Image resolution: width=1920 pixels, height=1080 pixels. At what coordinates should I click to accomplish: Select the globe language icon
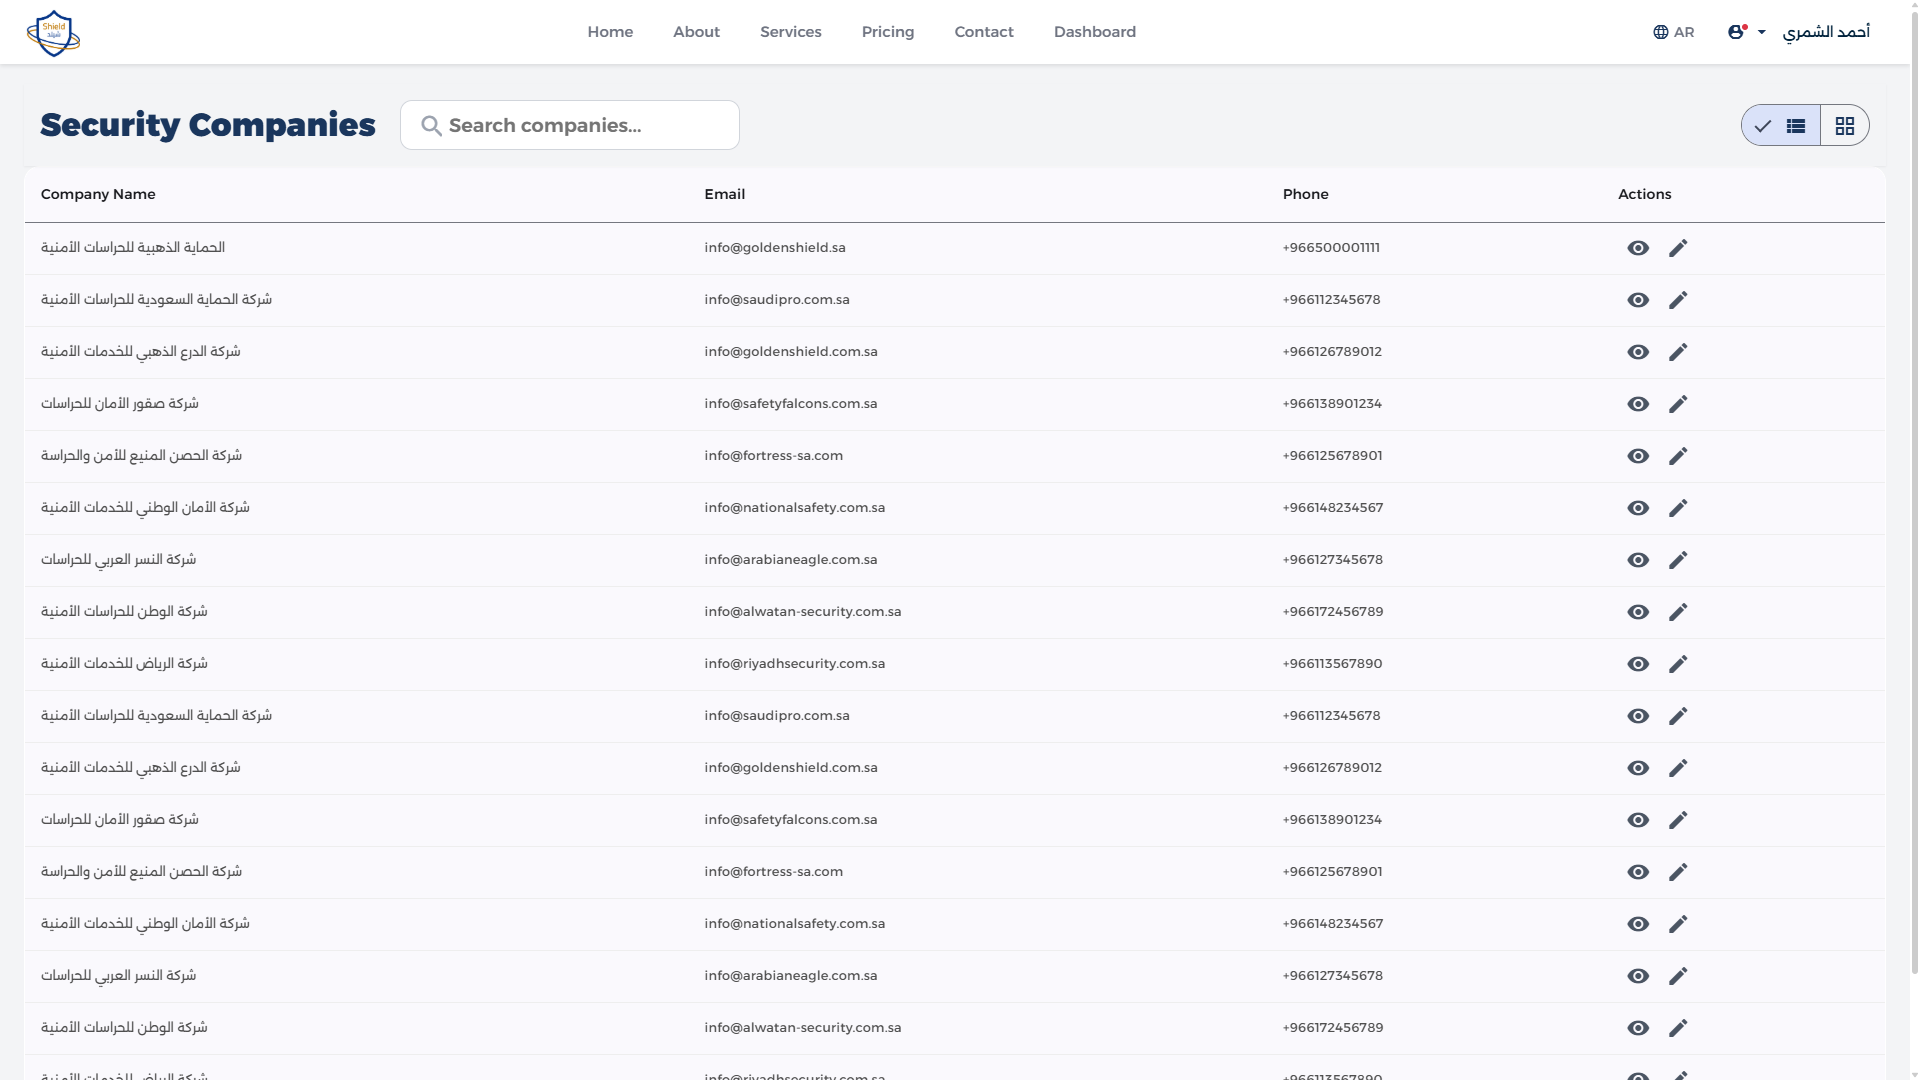pyautogui.click(x=1659, y=31)
